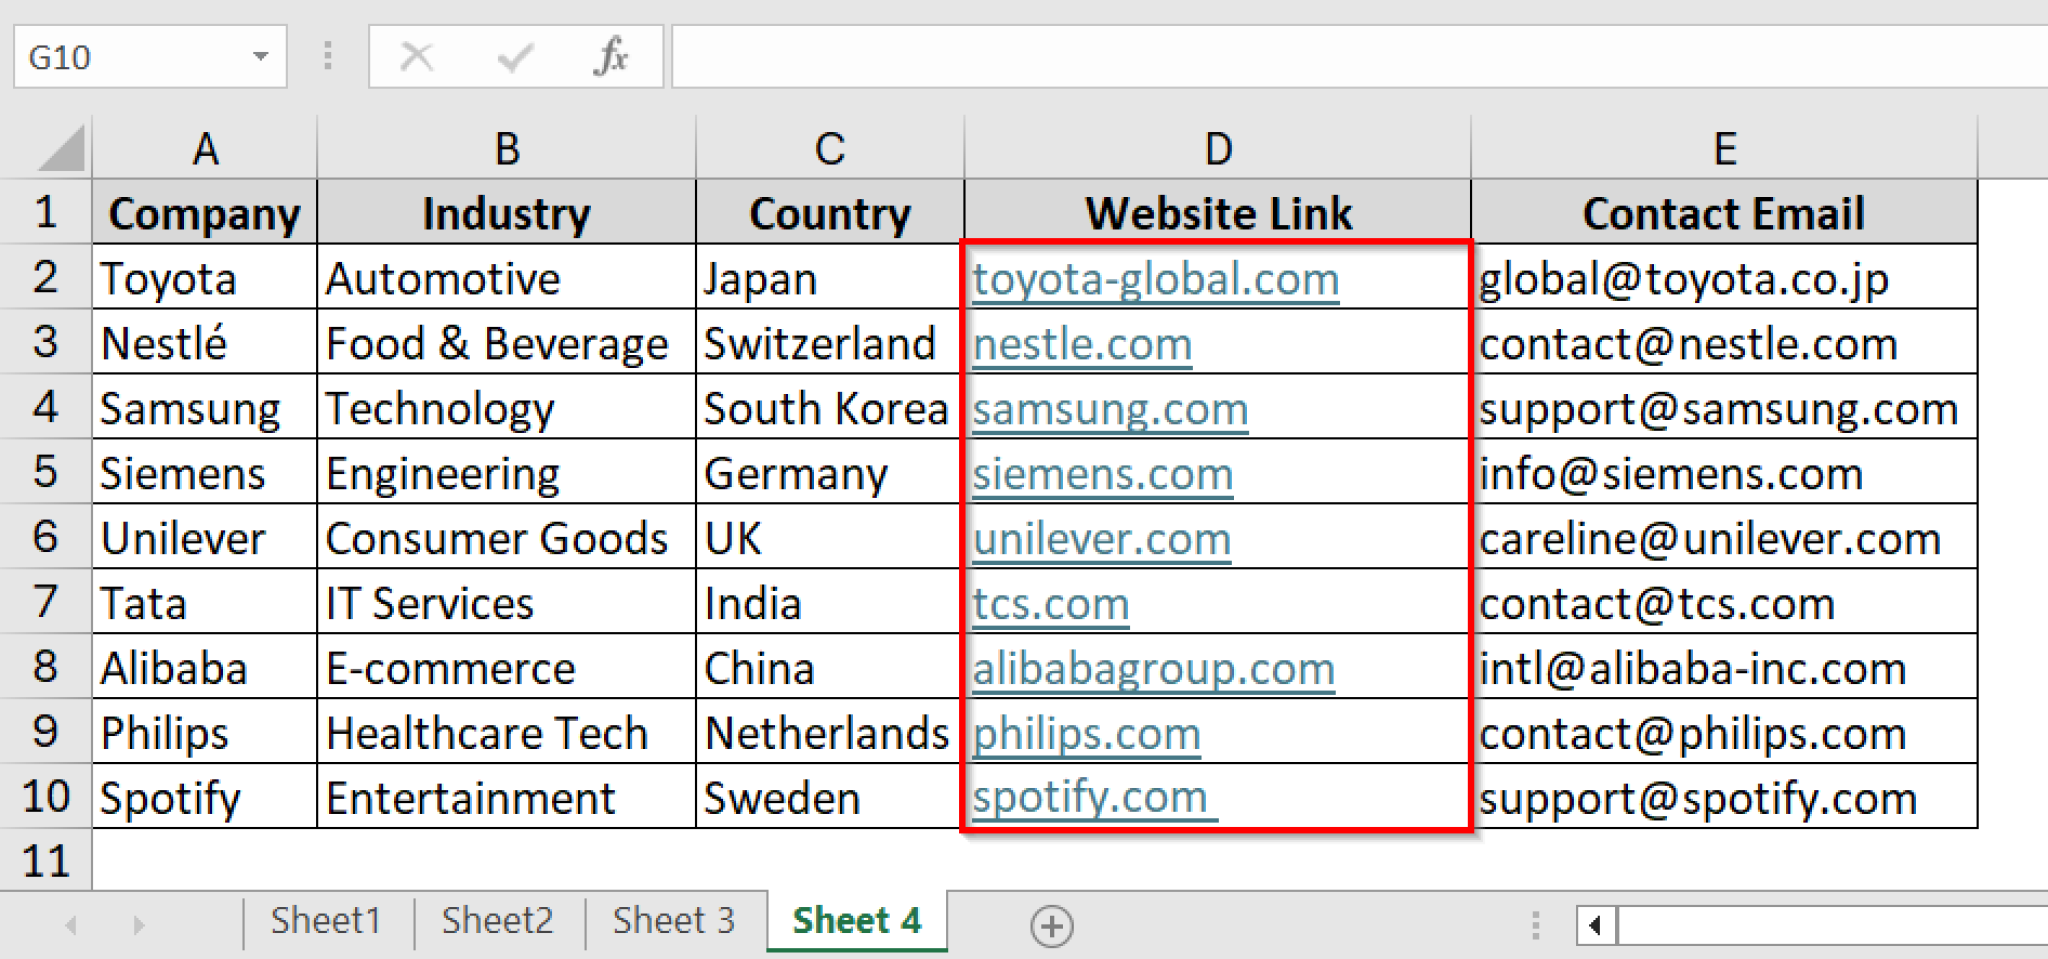
Task: Switch to the Sheet1 tab
Action: 326,920
